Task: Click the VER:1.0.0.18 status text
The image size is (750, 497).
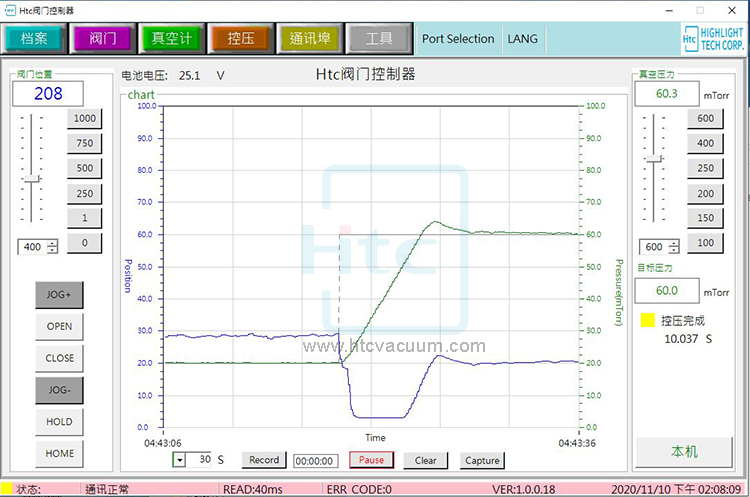Action: (524, 489)
